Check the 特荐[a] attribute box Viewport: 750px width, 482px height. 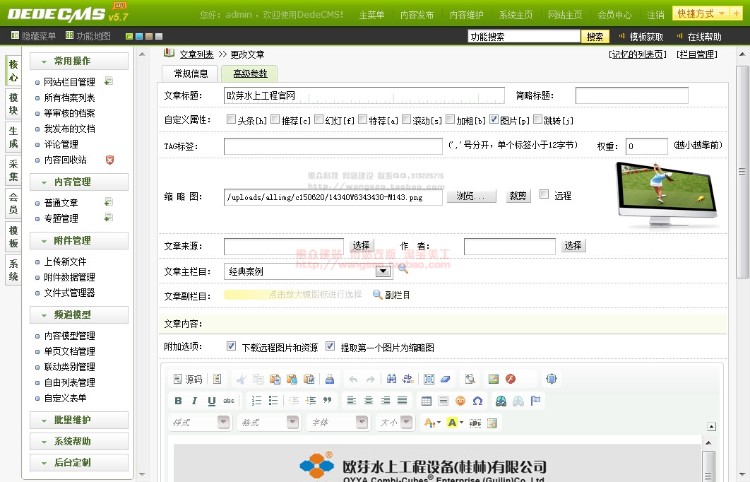click(363, 119)
